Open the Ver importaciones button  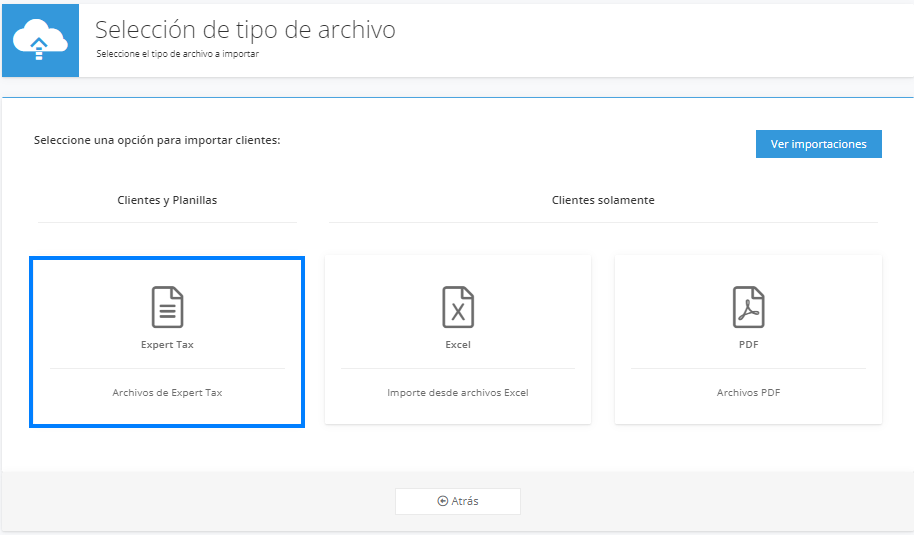pyautogui.click(x=818, y=144)
